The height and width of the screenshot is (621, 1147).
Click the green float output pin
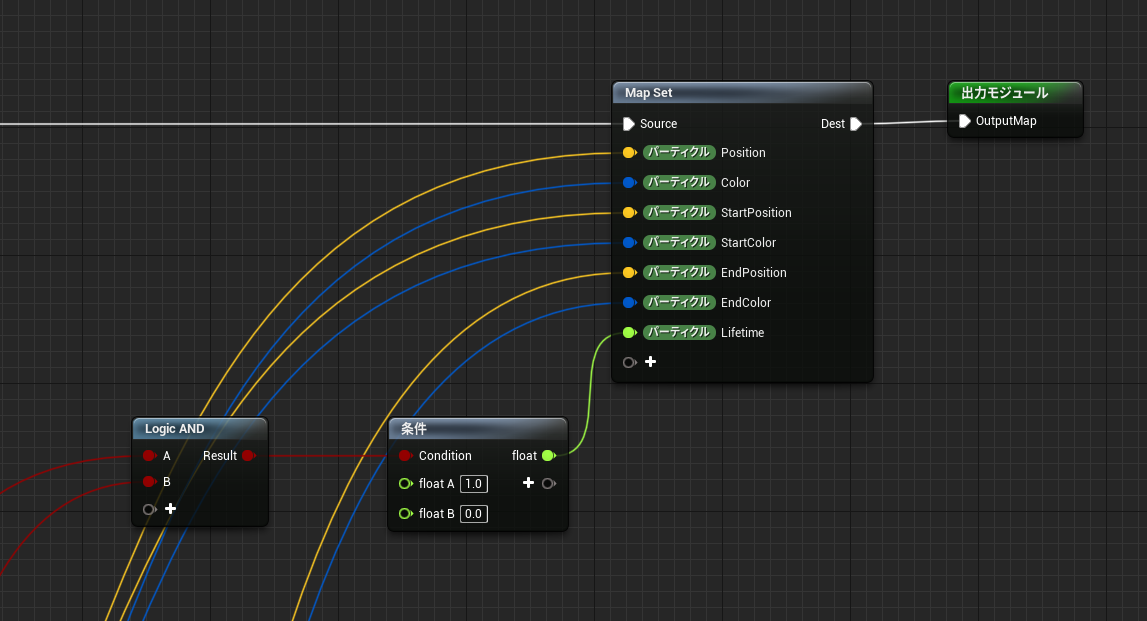coord(549,456)
